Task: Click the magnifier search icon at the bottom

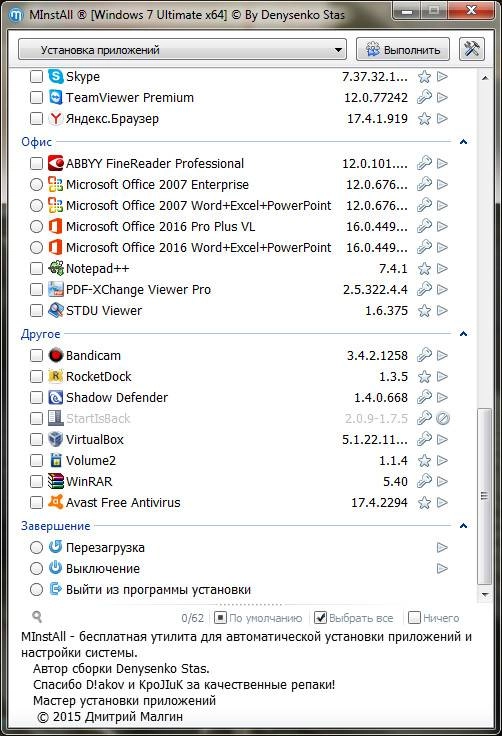Action: click(37, 617)
